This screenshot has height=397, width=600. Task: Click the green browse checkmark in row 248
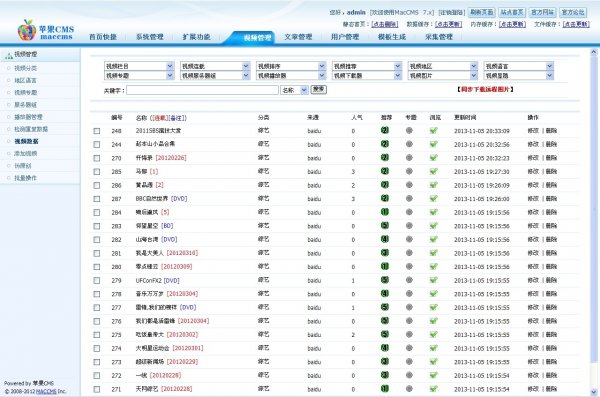click(434, 131)
